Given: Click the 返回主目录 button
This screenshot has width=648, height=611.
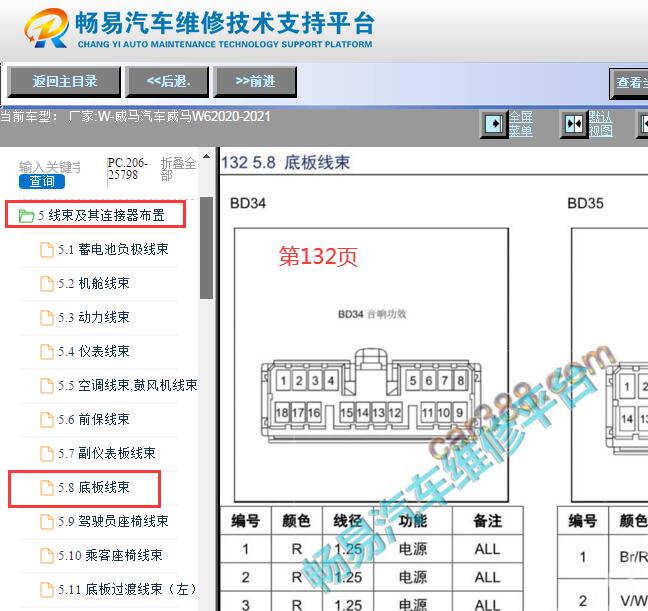Looking at the screenshot, I should coord(64,81).
